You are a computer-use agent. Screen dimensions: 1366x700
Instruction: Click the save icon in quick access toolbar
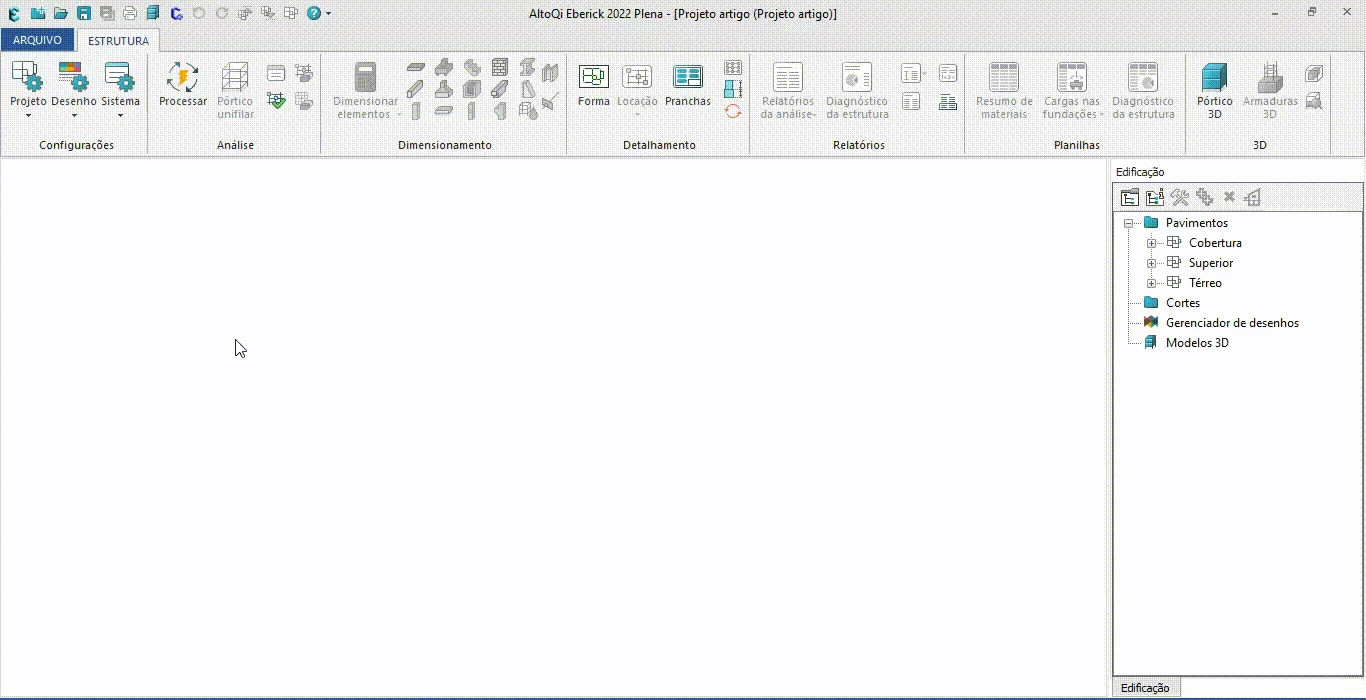pos(84,14)
